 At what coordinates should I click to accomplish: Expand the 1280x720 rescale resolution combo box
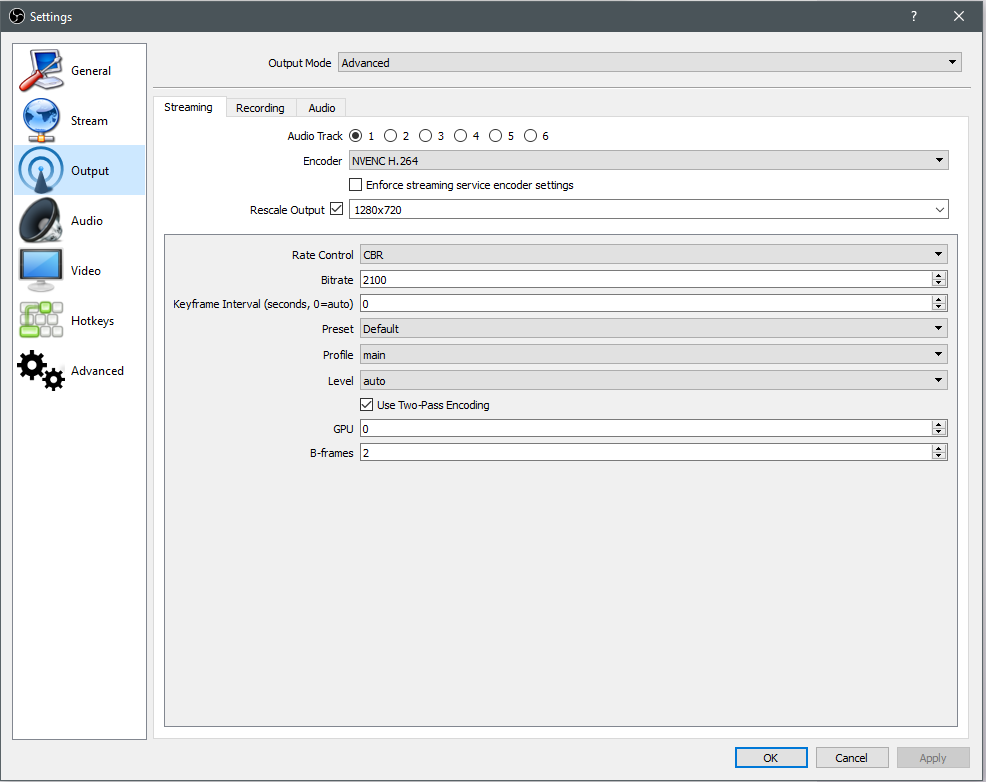(648, 209)
